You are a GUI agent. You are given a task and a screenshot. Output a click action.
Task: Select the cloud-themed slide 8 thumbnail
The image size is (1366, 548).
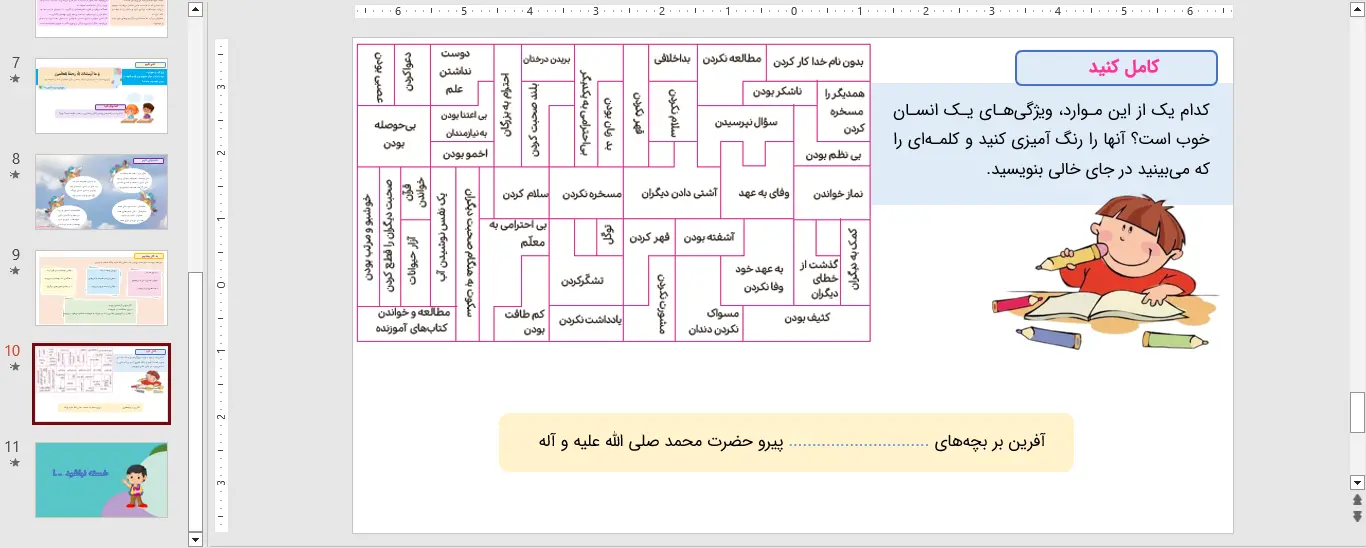click(x=101, y=191)
